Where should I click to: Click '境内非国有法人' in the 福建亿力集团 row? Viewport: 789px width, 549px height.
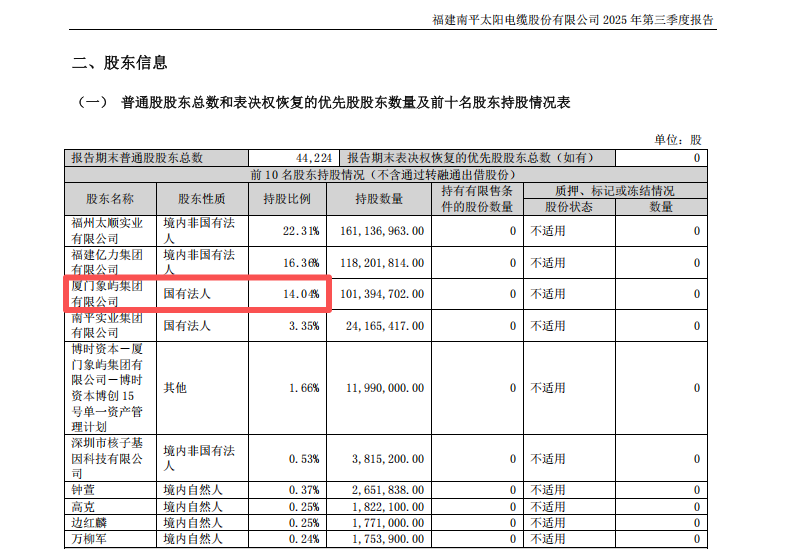coord(199,262)
